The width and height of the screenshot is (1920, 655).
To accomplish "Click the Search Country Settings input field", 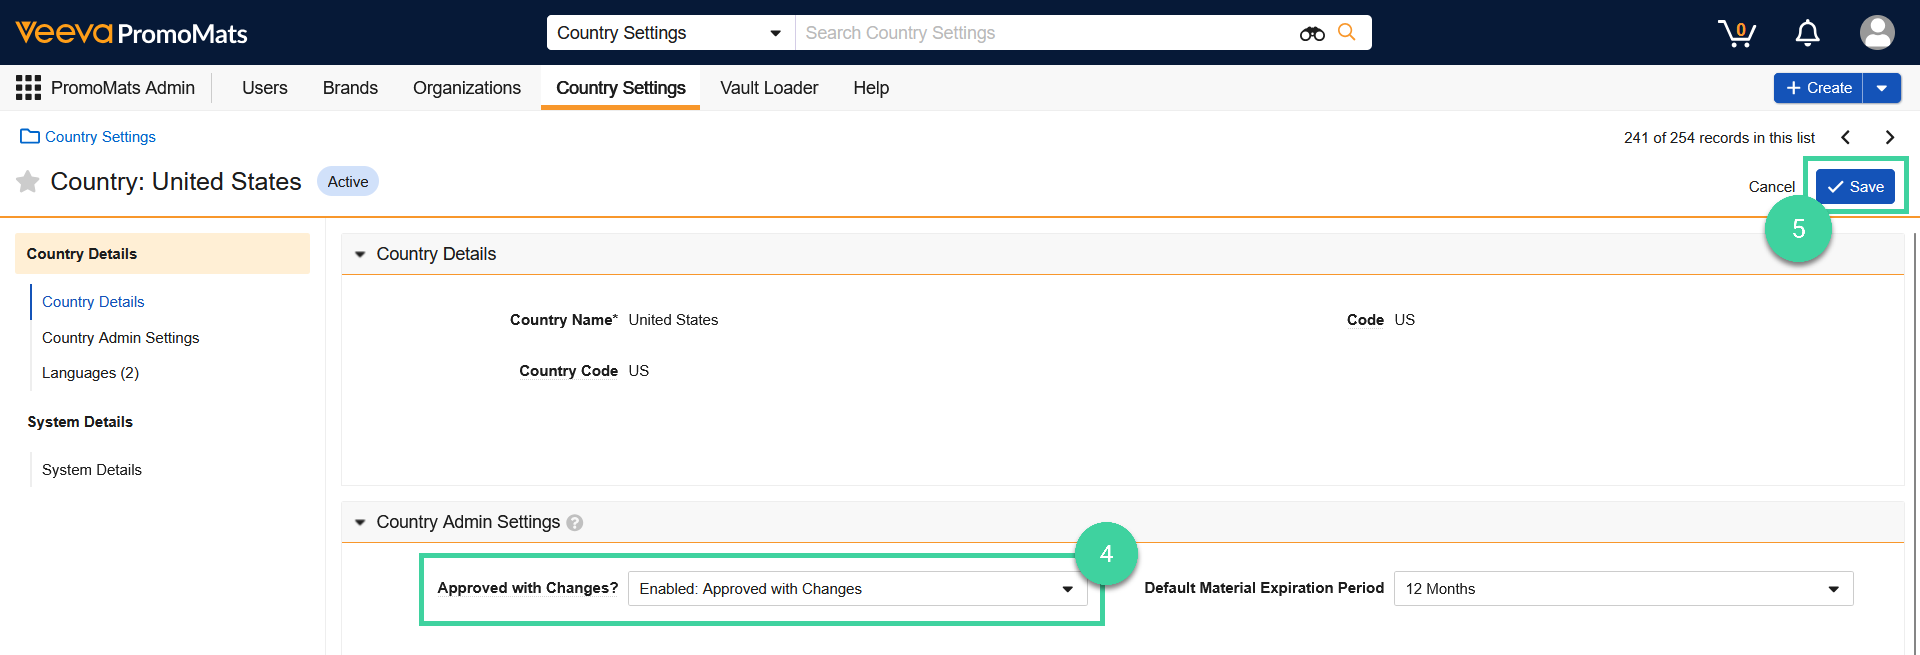I will click(x=1045, y=33).
